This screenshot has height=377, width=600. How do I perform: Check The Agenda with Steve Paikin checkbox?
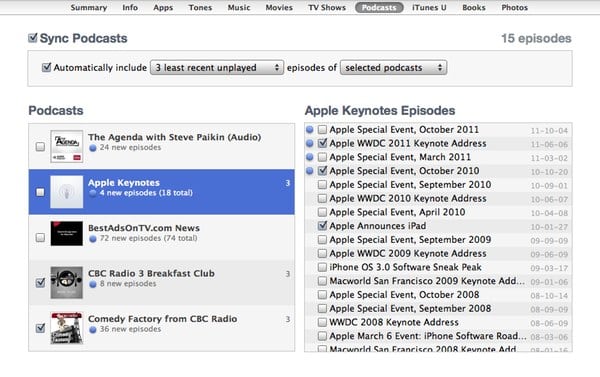tap(40, 147)
